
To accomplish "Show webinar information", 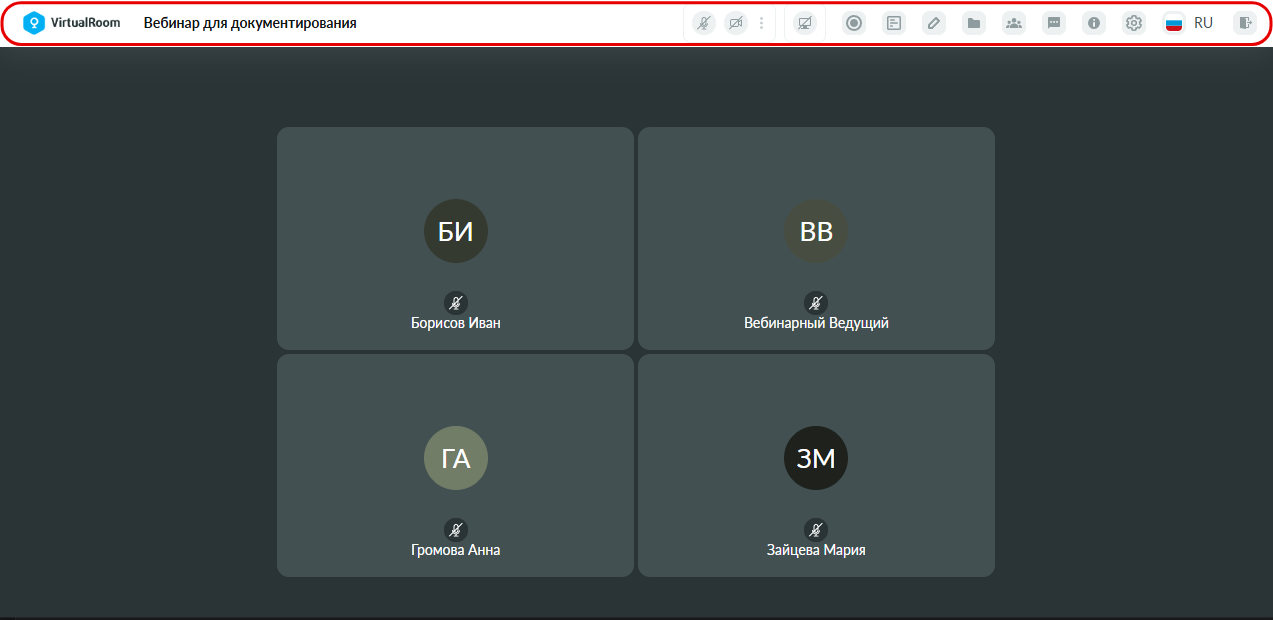I will point(1094,23).
